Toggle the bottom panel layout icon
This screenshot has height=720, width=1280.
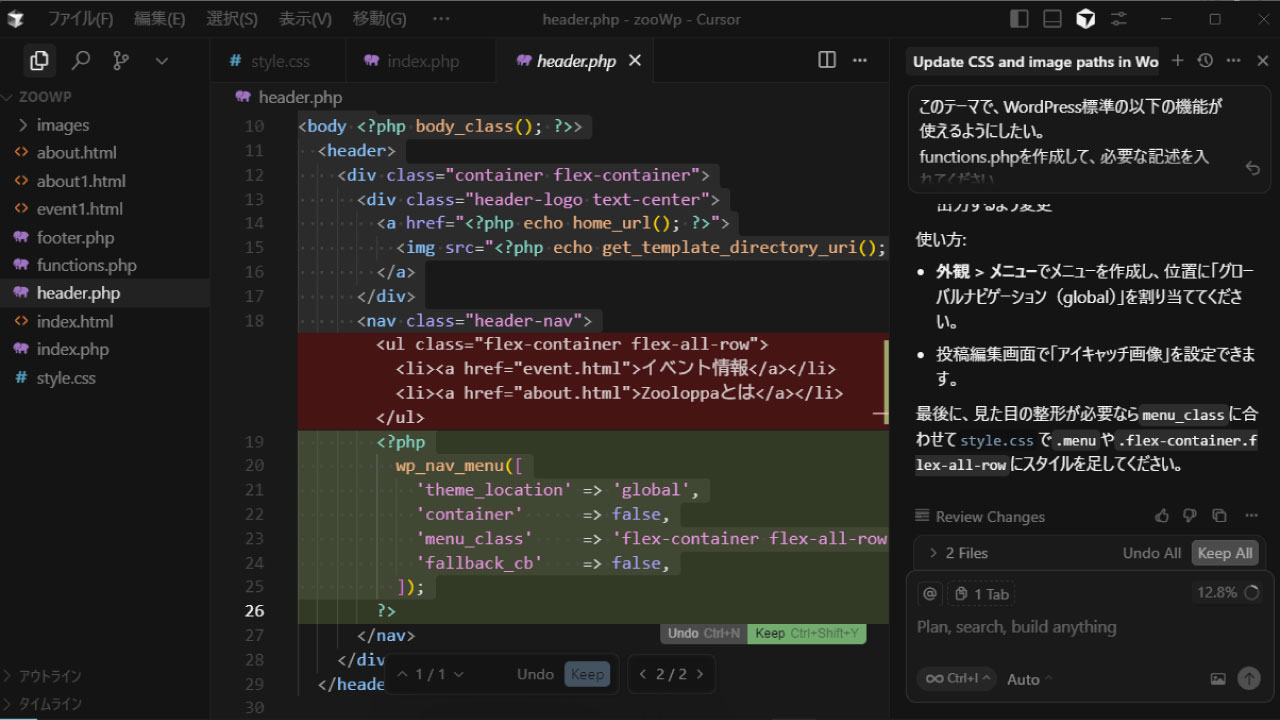[x=1052, y=19]
